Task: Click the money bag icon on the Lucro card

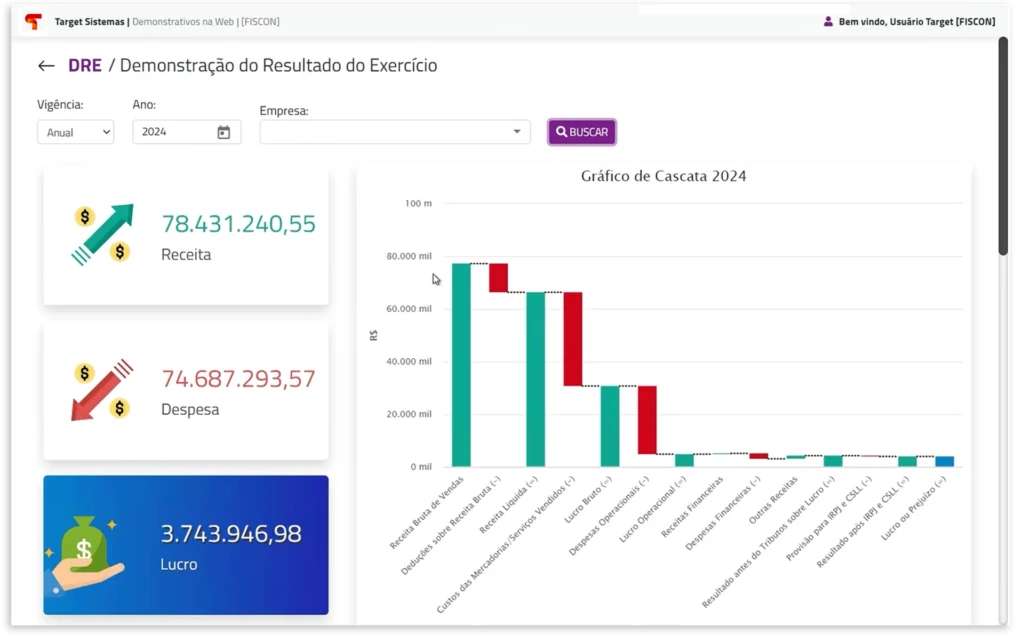Action: pyautogui.click(x=84, y=545)
